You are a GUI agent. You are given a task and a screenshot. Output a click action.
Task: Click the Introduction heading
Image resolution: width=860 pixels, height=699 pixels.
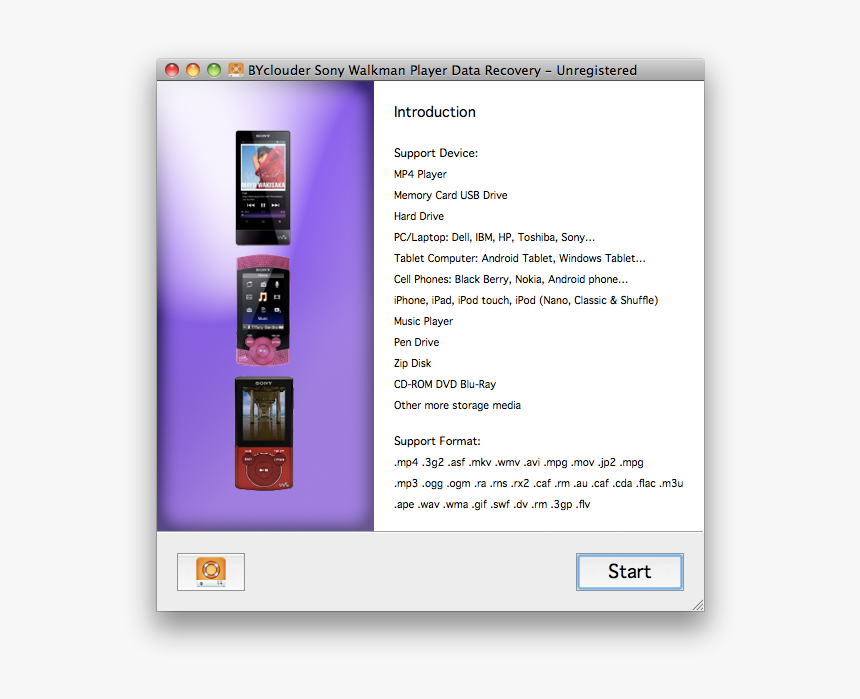coord(434,112)
